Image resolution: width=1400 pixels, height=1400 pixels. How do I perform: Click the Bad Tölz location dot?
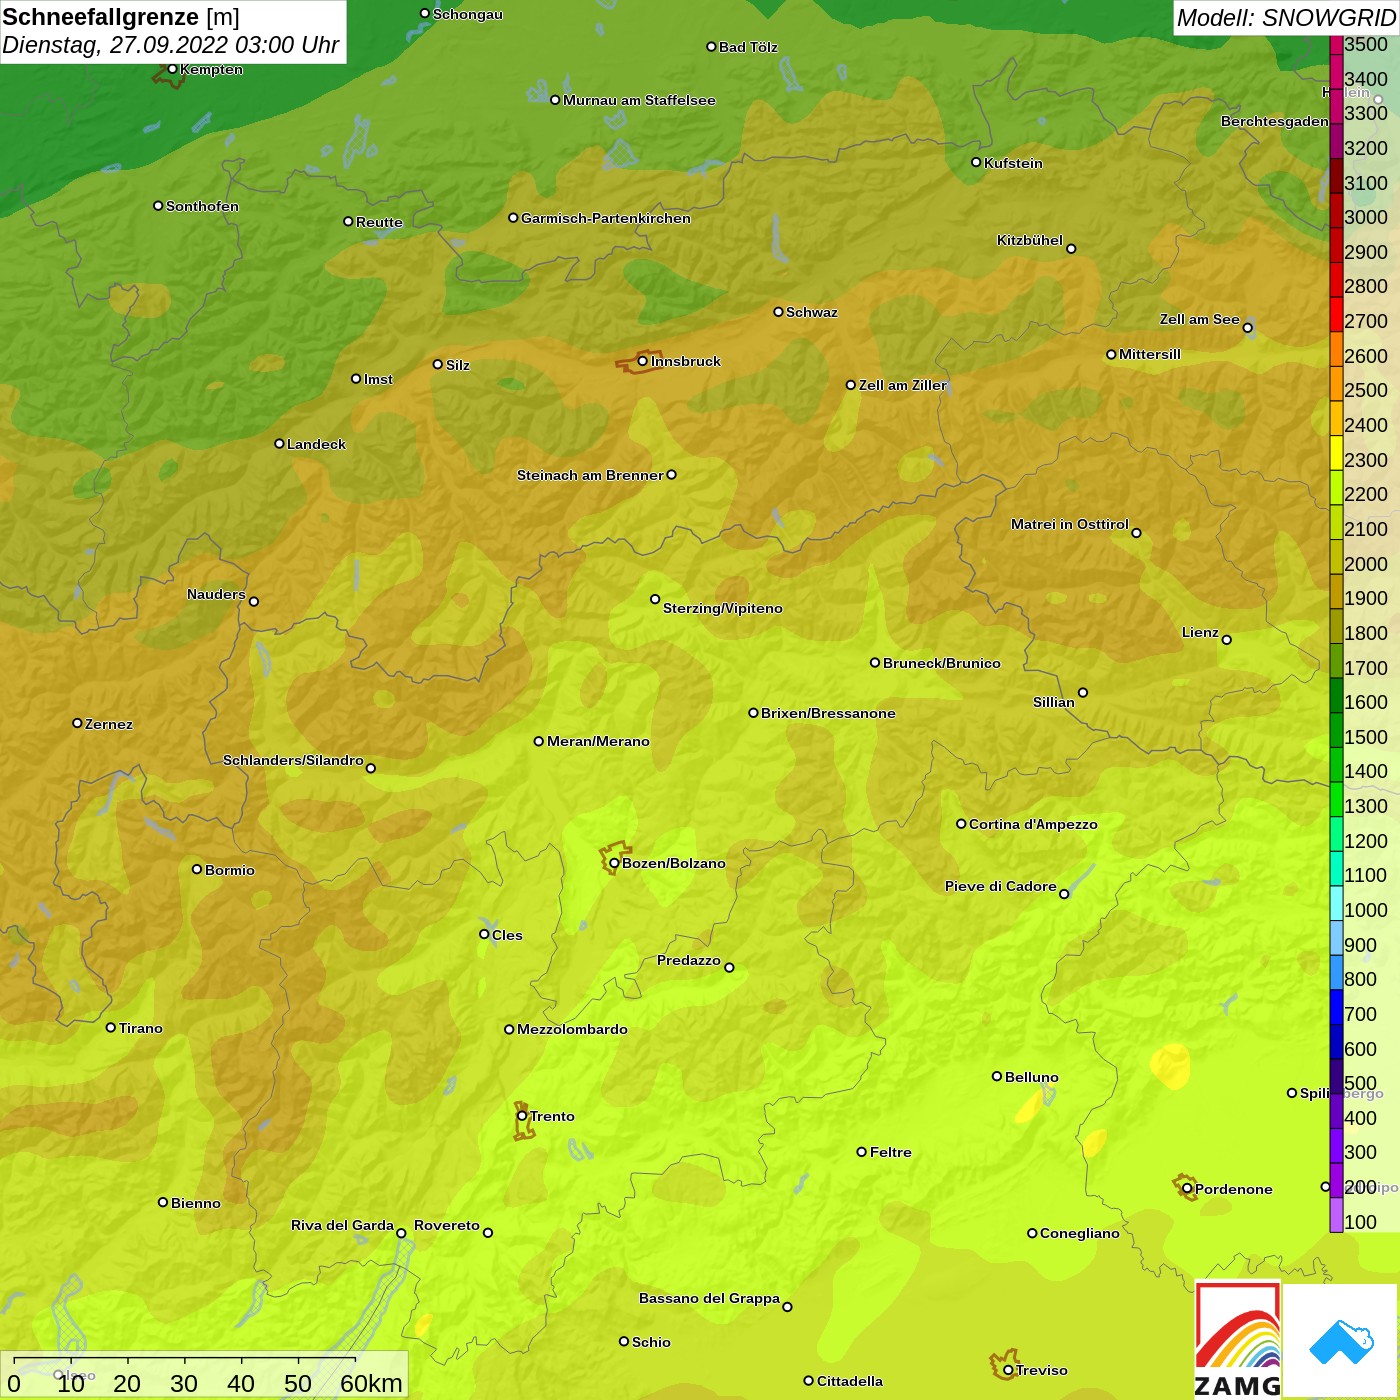[711, 47]
